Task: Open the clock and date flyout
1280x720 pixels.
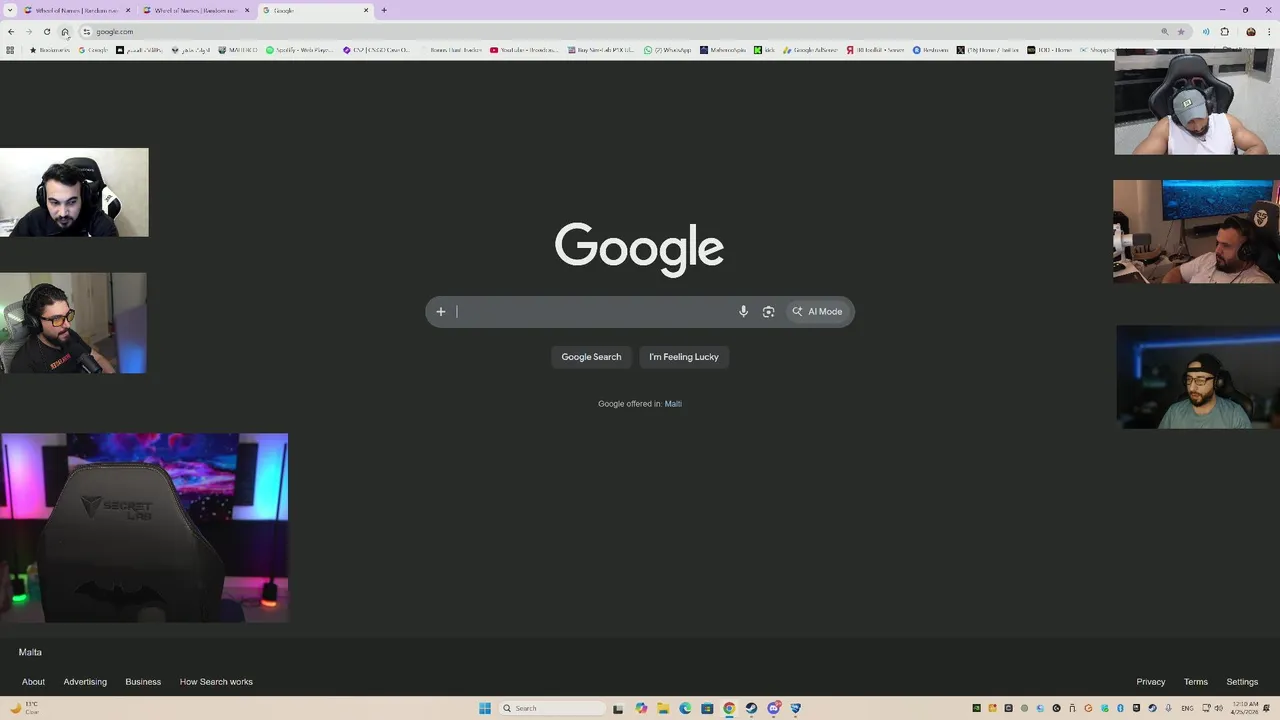Action: point(1245,708)
